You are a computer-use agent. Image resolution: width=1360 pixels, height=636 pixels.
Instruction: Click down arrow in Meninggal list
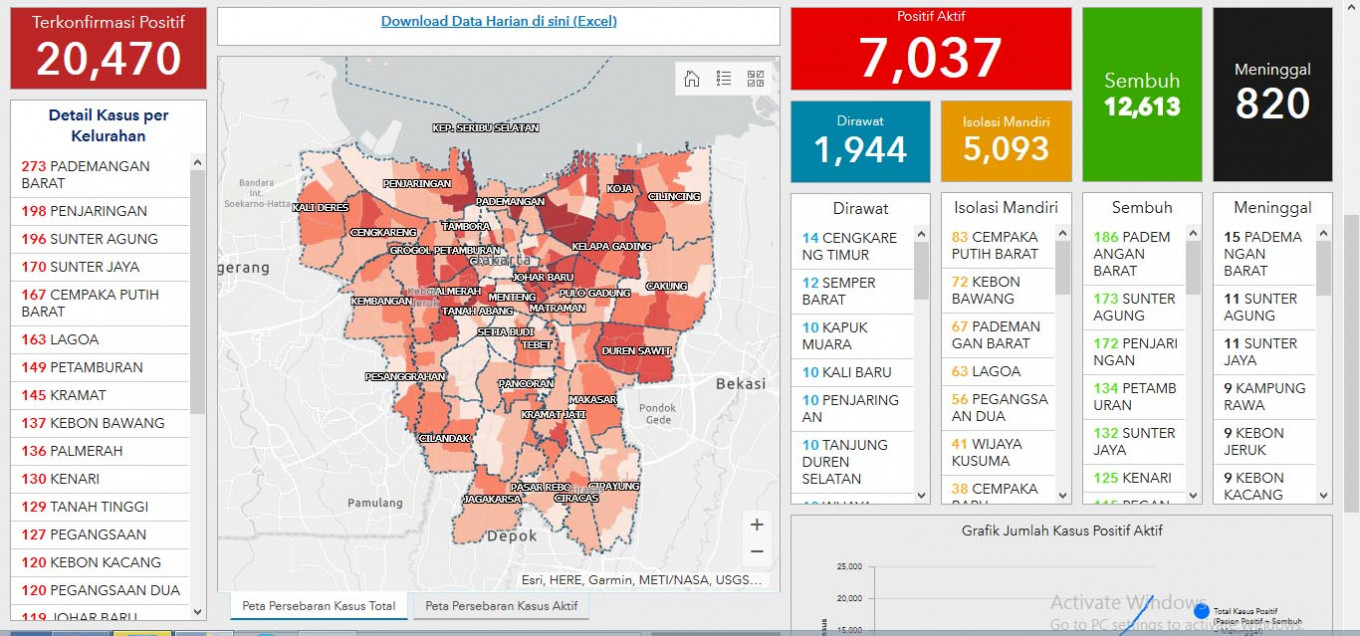tap(1324, 494)
